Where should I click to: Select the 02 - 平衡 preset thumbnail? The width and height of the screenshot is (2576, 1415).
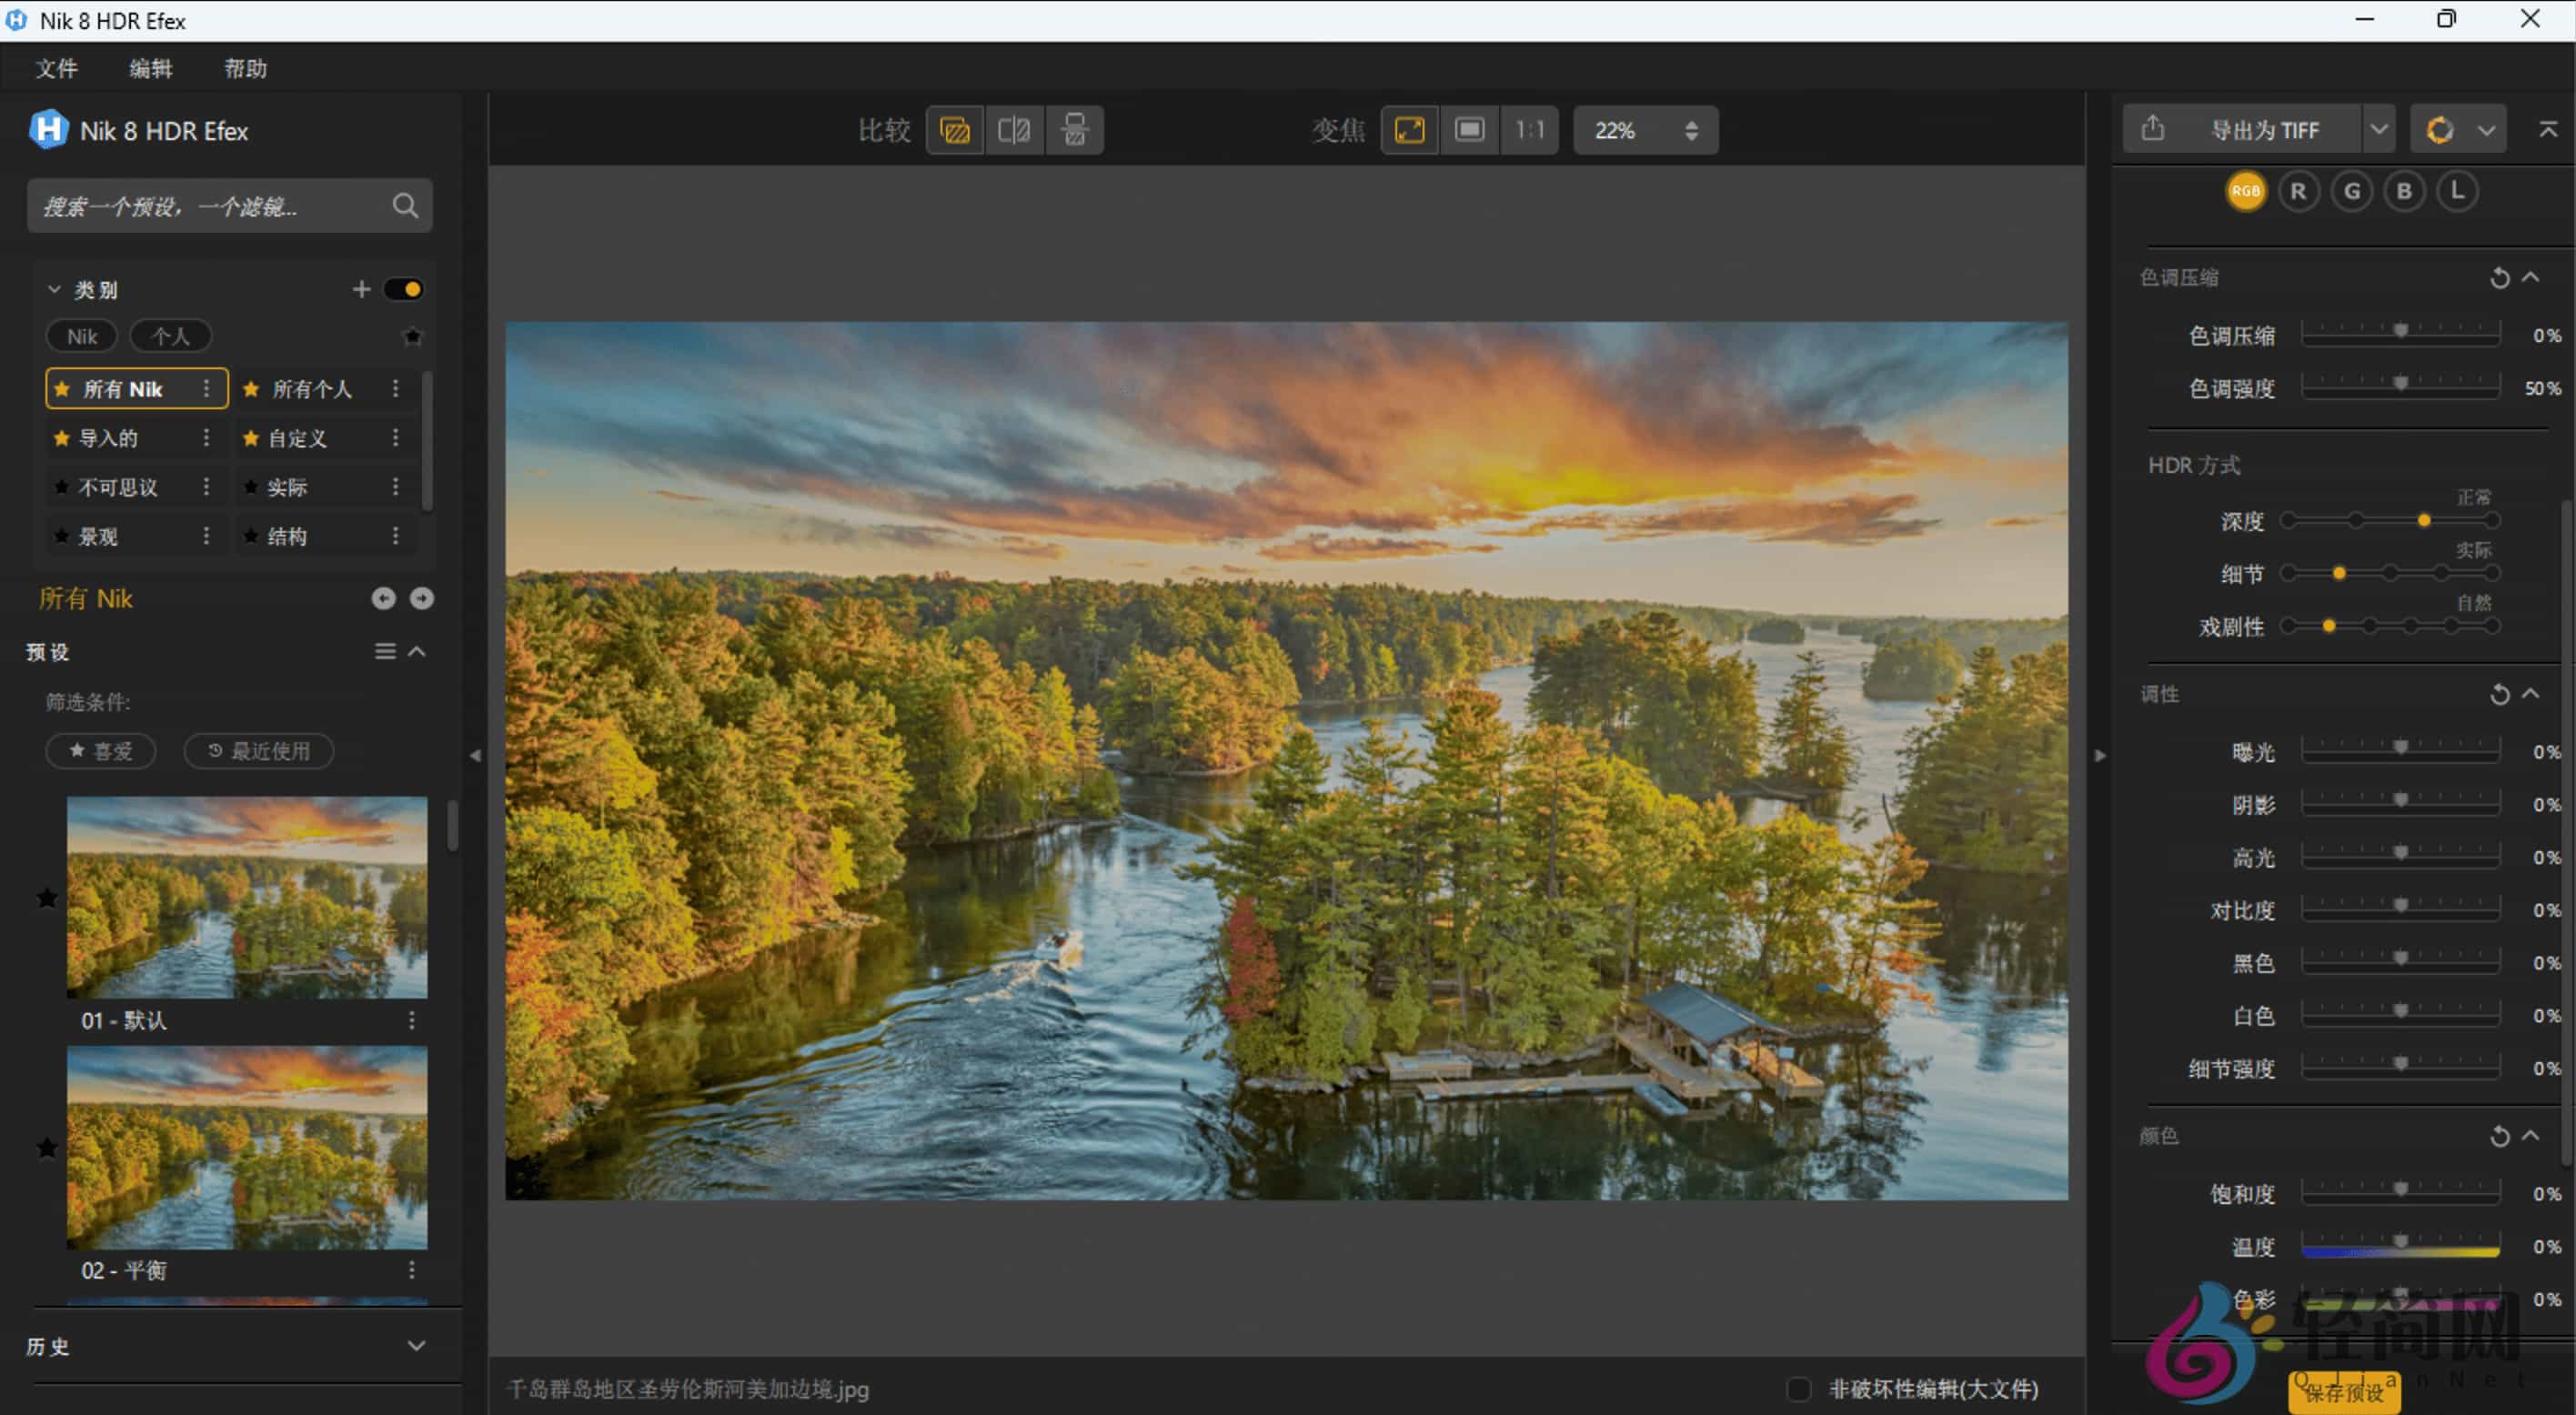coord(247,1148)
